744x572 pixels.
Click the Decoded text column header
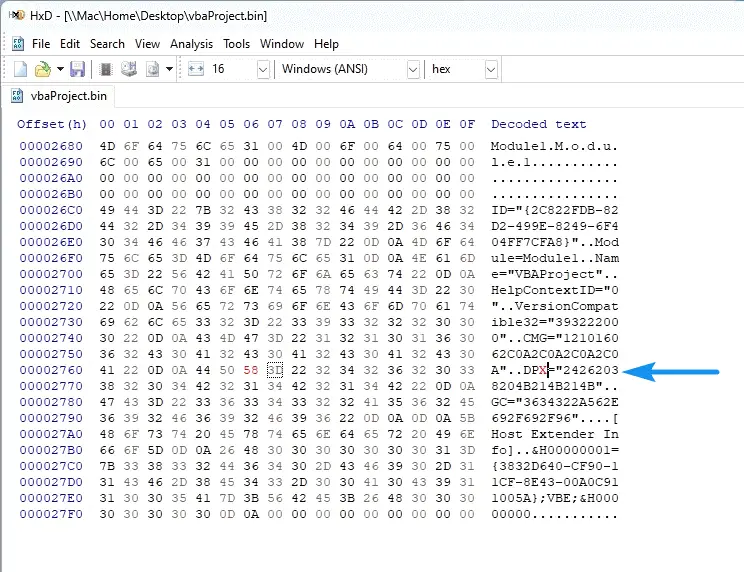(539, 124)
